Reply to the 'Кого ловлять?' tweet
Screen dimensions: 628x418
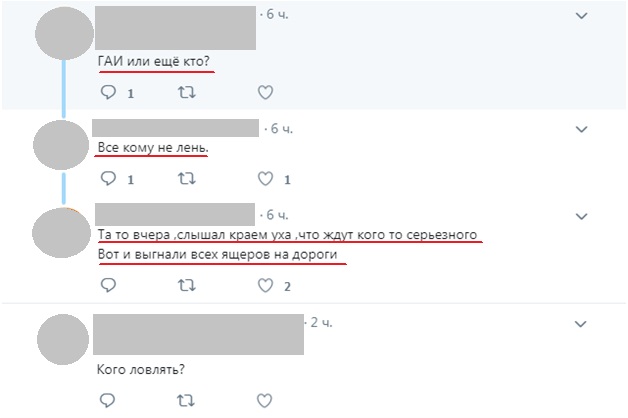point(107,400)
